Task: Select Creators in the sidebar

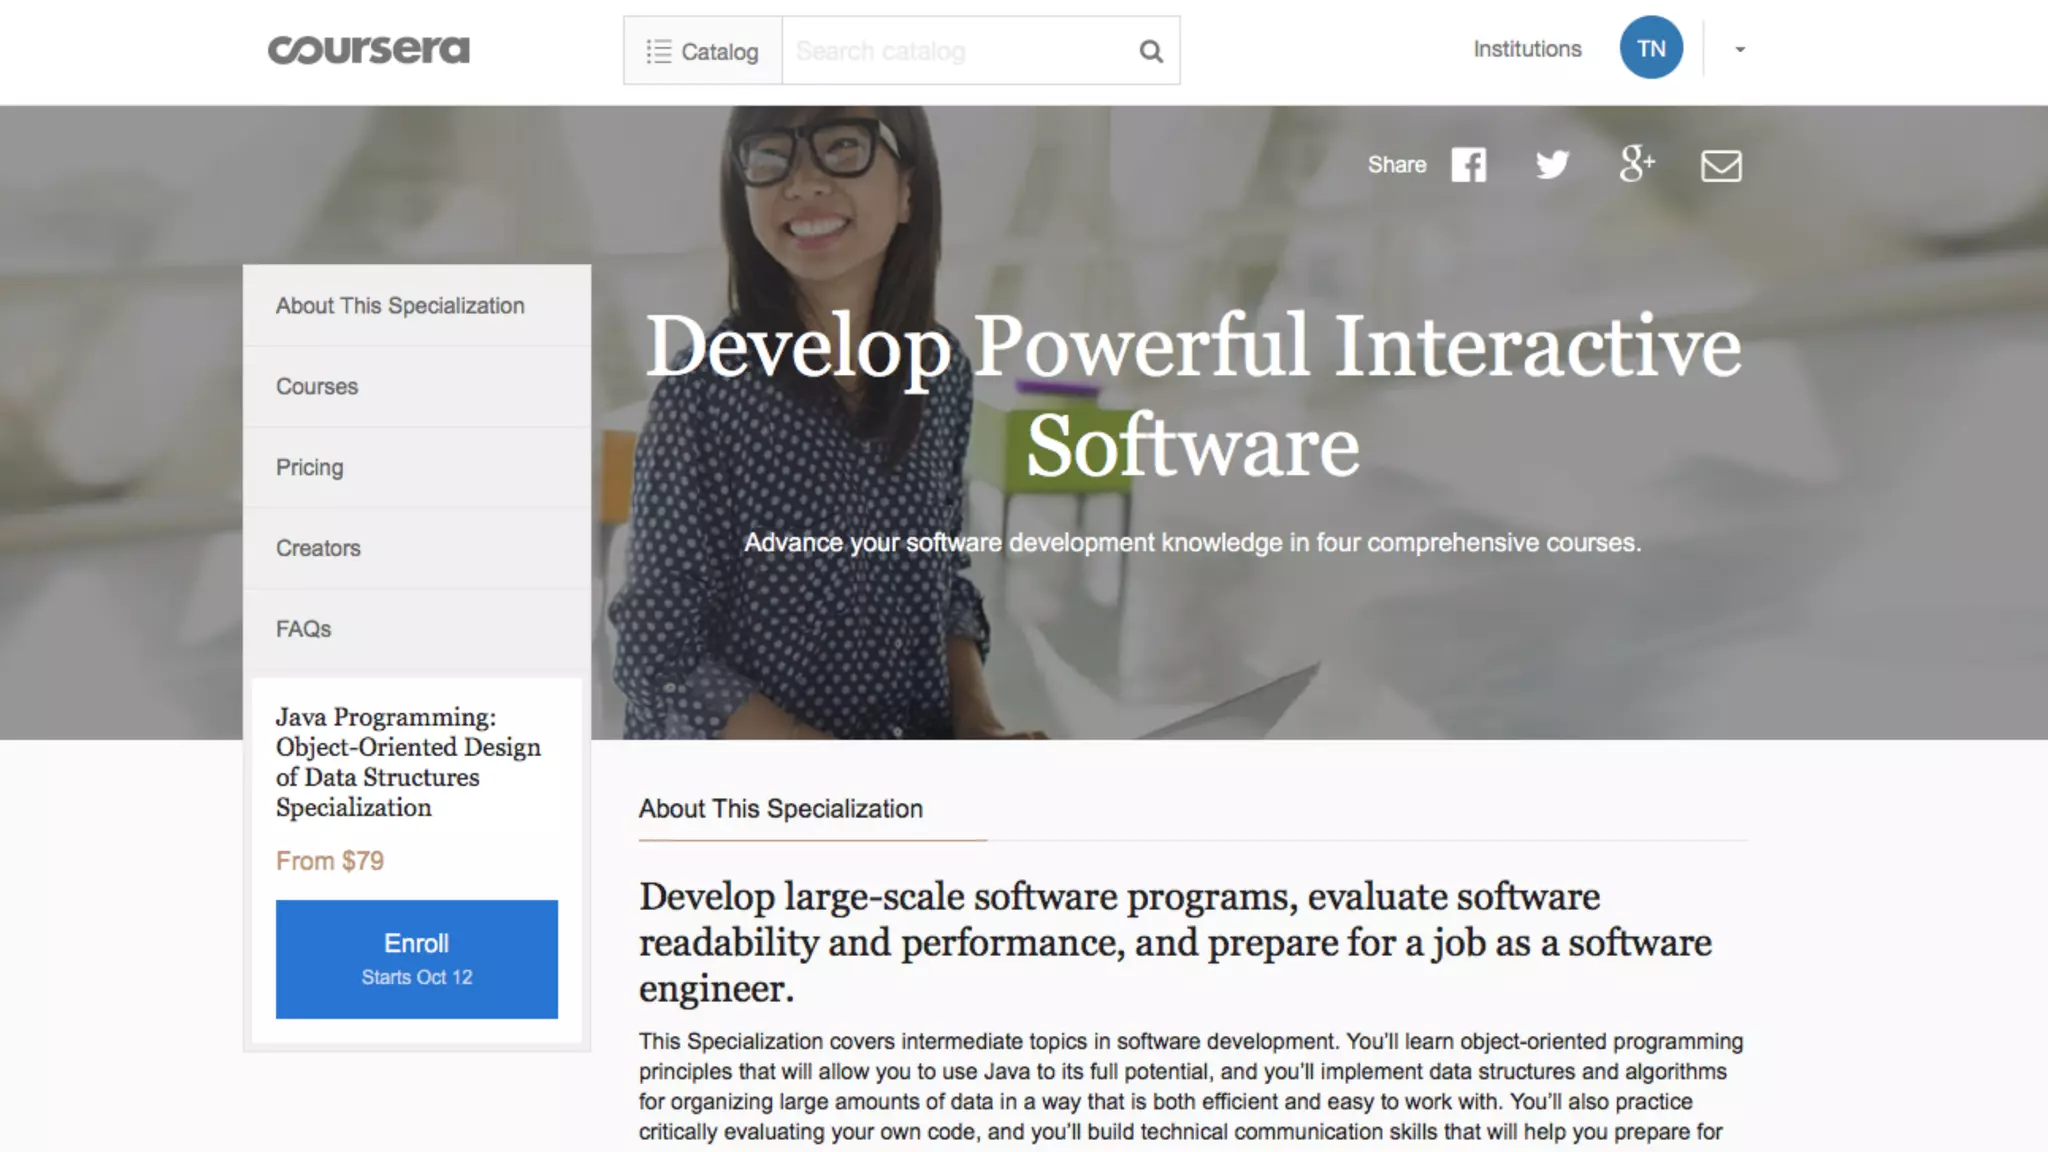Action: [318, 549]
